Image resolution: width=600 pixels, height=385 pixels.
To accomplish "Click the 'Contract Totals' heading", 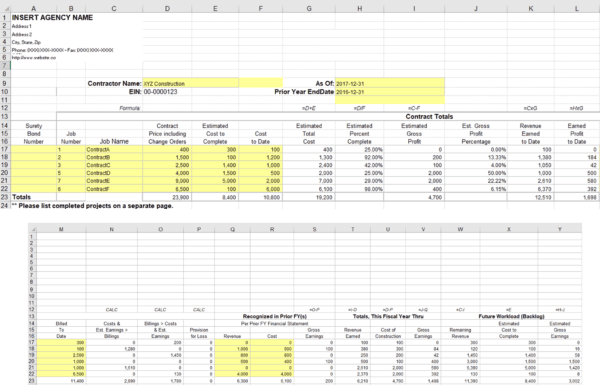I will pos(429,116).
